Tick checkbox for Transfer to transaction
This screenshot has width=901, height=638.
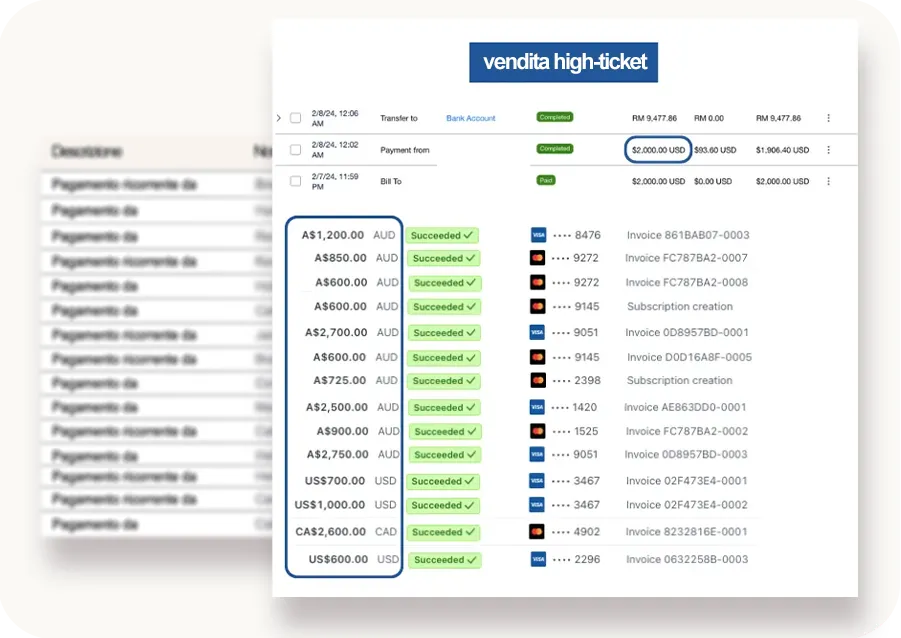(295, 118)
